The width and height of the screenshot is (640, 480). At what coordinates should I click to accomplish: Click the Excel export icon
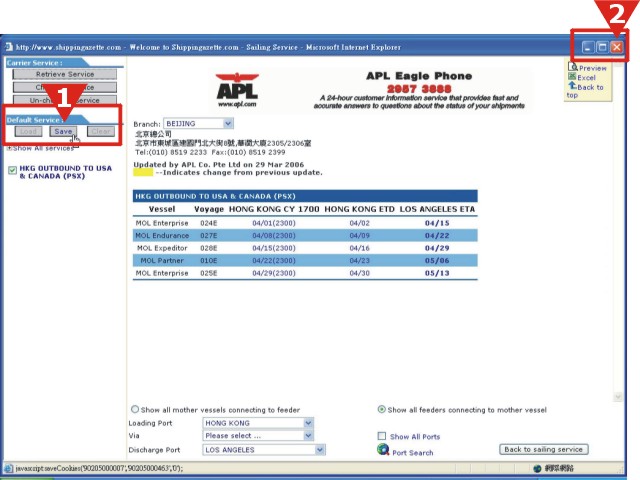tap(572, 76)
